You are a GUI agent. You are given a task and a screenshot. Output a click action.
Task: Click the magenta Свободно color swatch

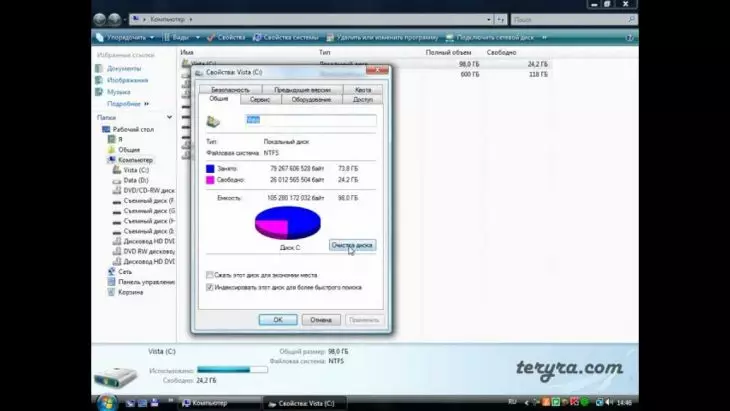[210, 180]
